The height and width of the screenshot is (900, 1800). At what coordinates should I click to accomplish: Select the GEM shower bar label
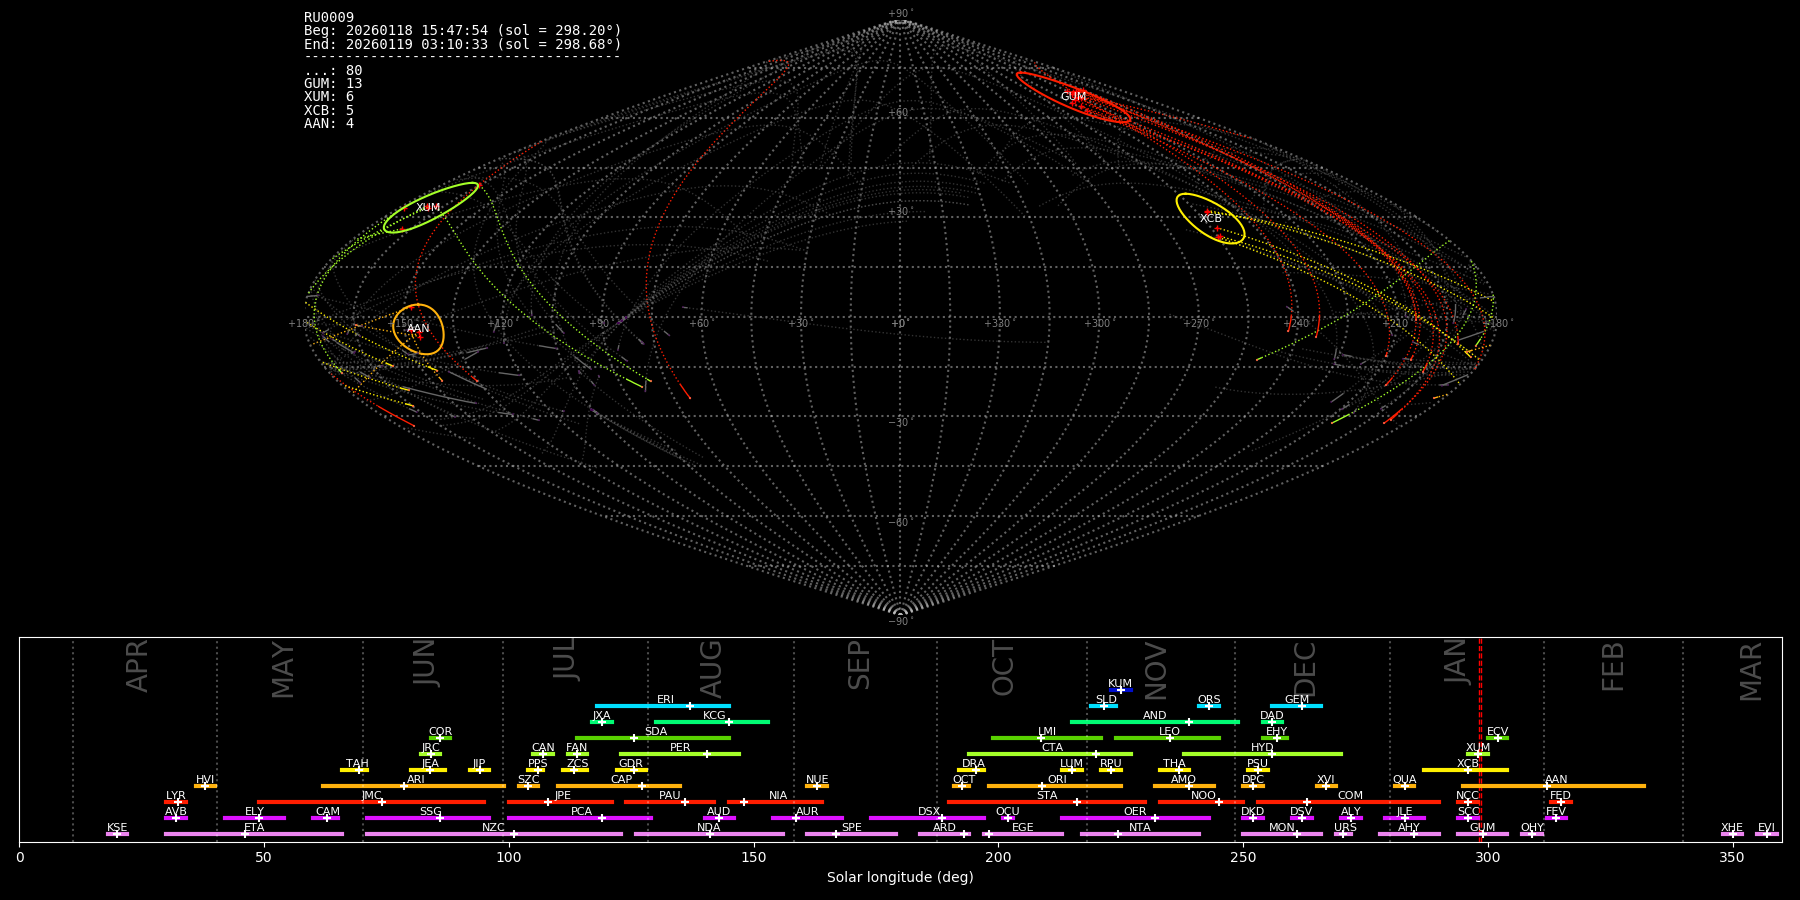point(1296,700)
